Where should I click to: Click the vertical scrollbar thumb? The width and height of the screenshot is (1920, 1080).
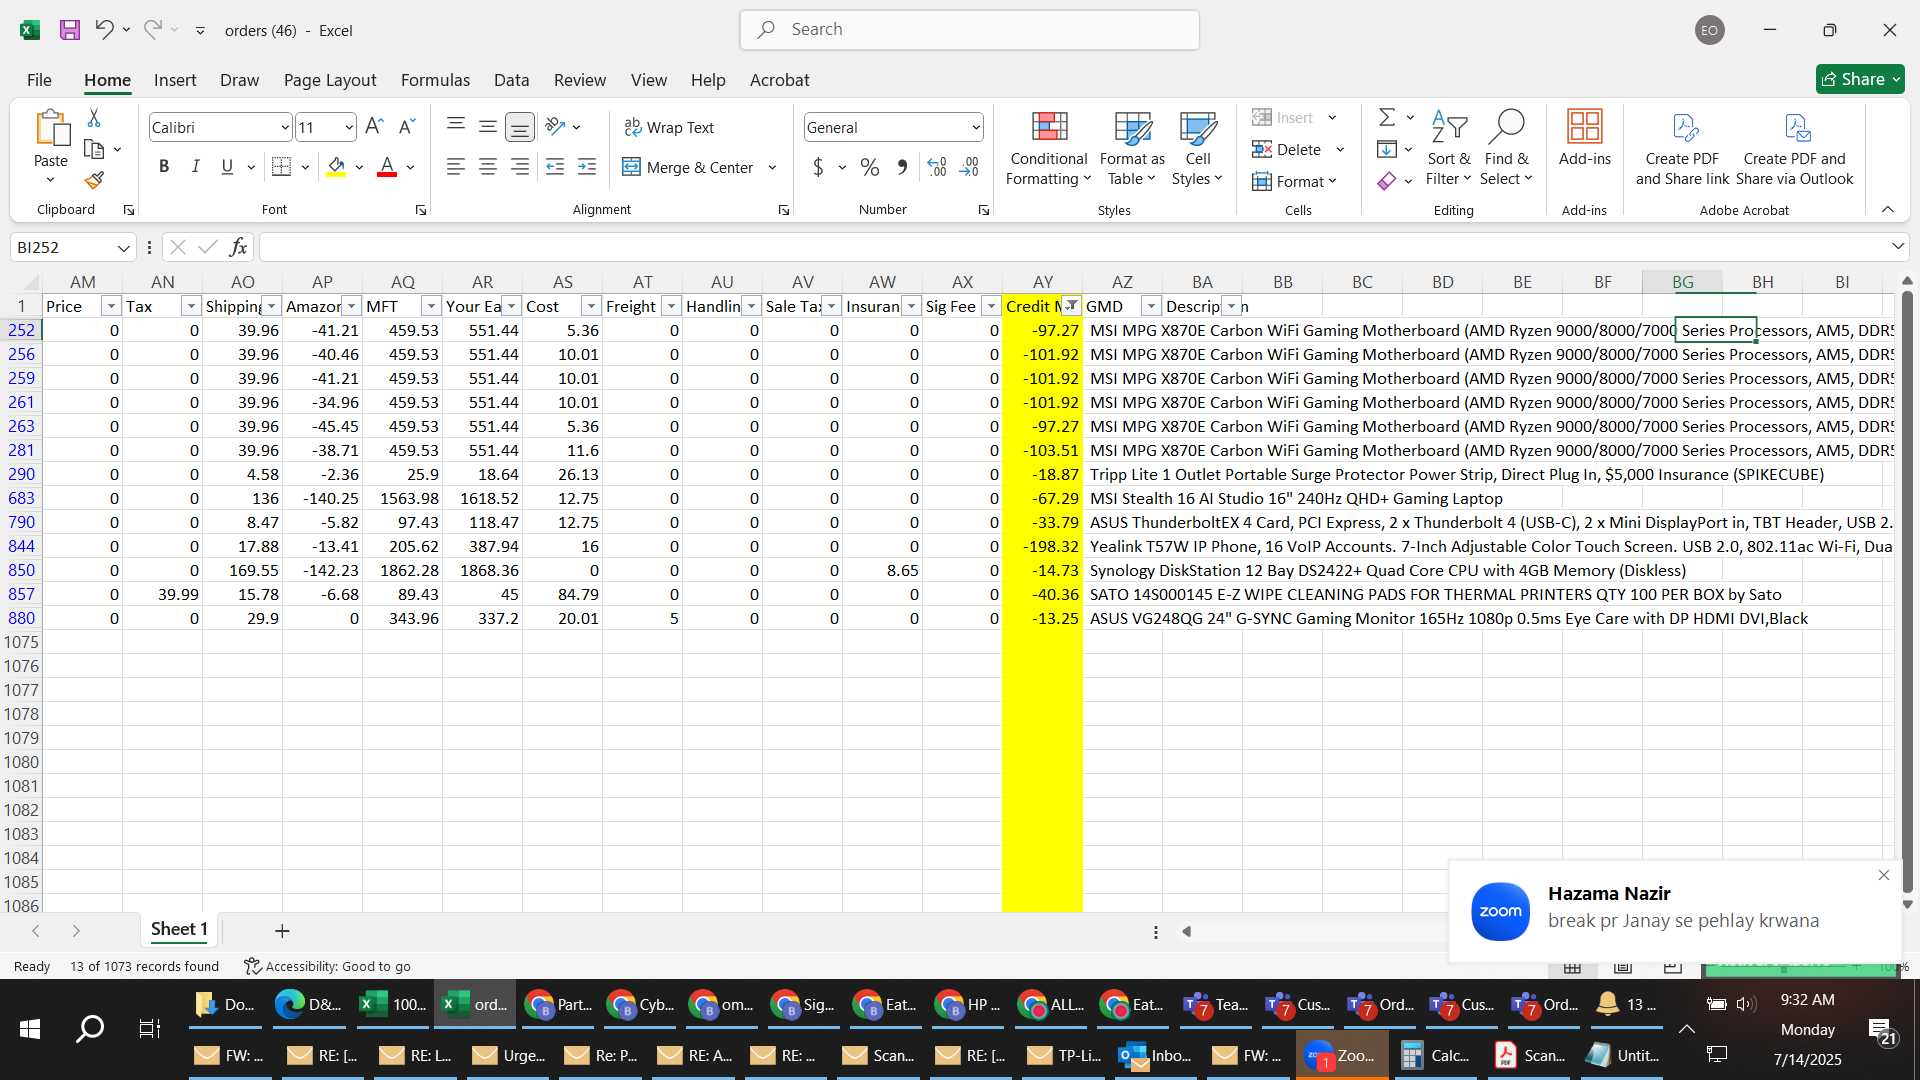(1907, 594)
